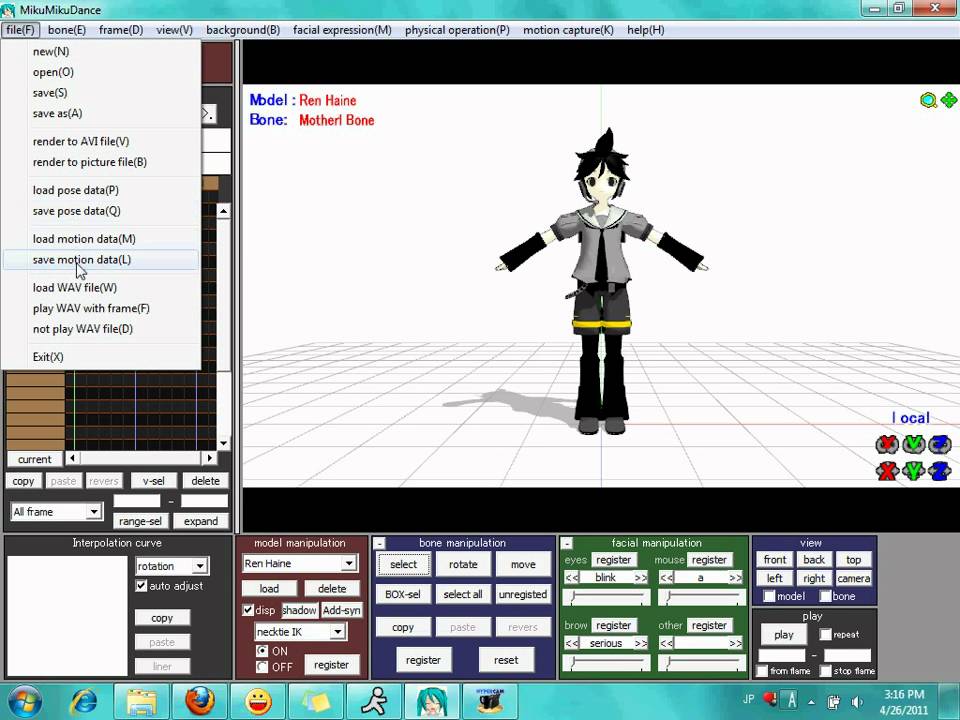This screenshot has height=720, width=960.
Task: Click the red X rotation axis icon
Action: tap(887, 444)
